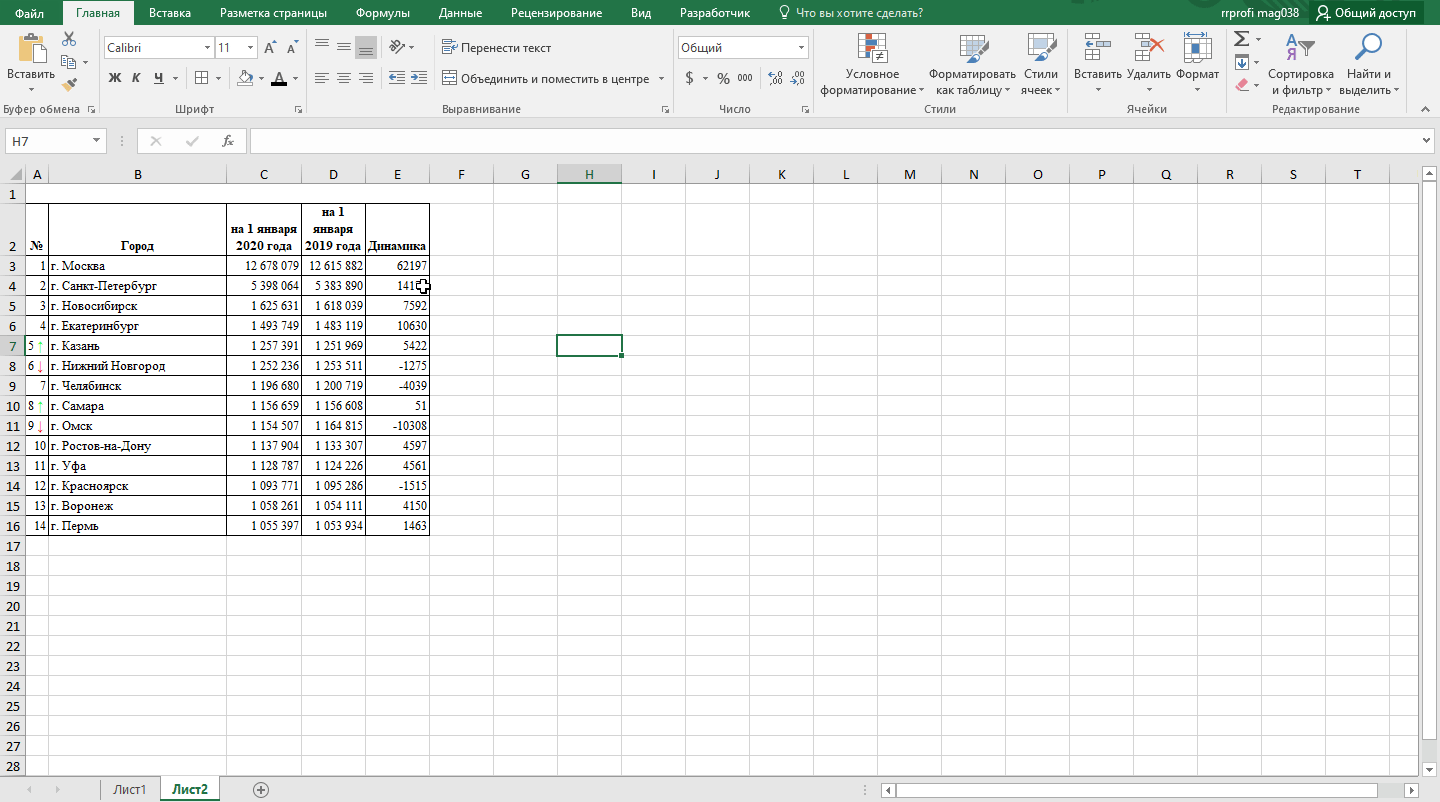Click the Clear eraser icon
This screenshot has height=802, width=1440.
point(1242,85)
